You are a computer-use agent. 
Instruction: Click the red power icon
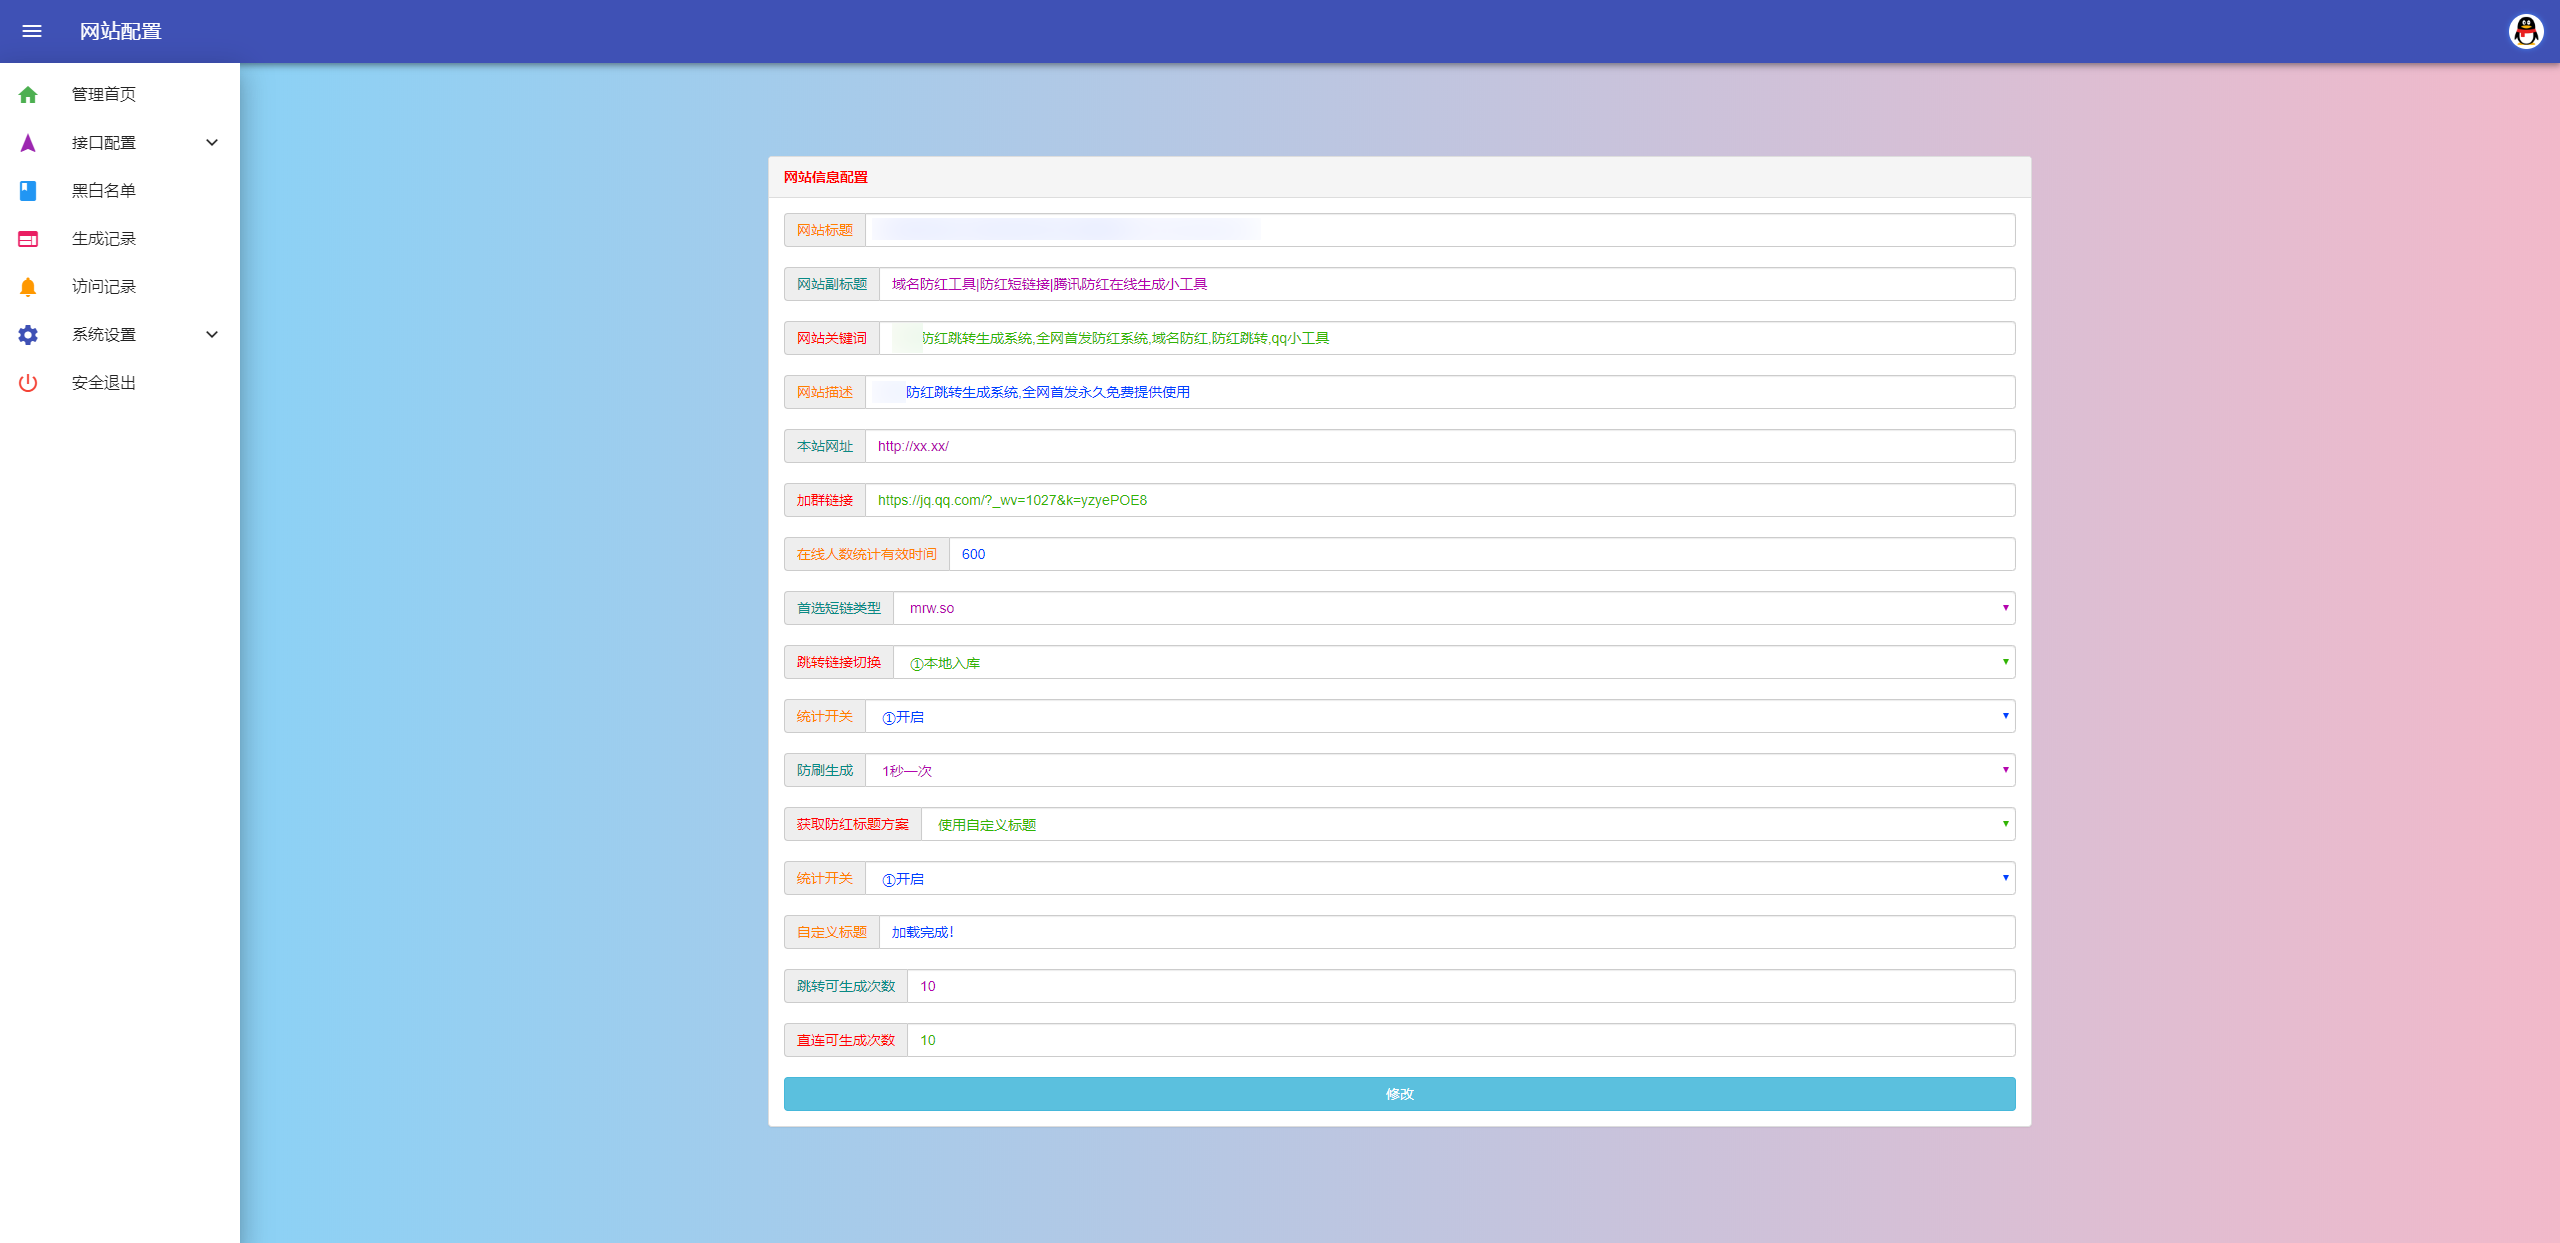tap(28, 383)
